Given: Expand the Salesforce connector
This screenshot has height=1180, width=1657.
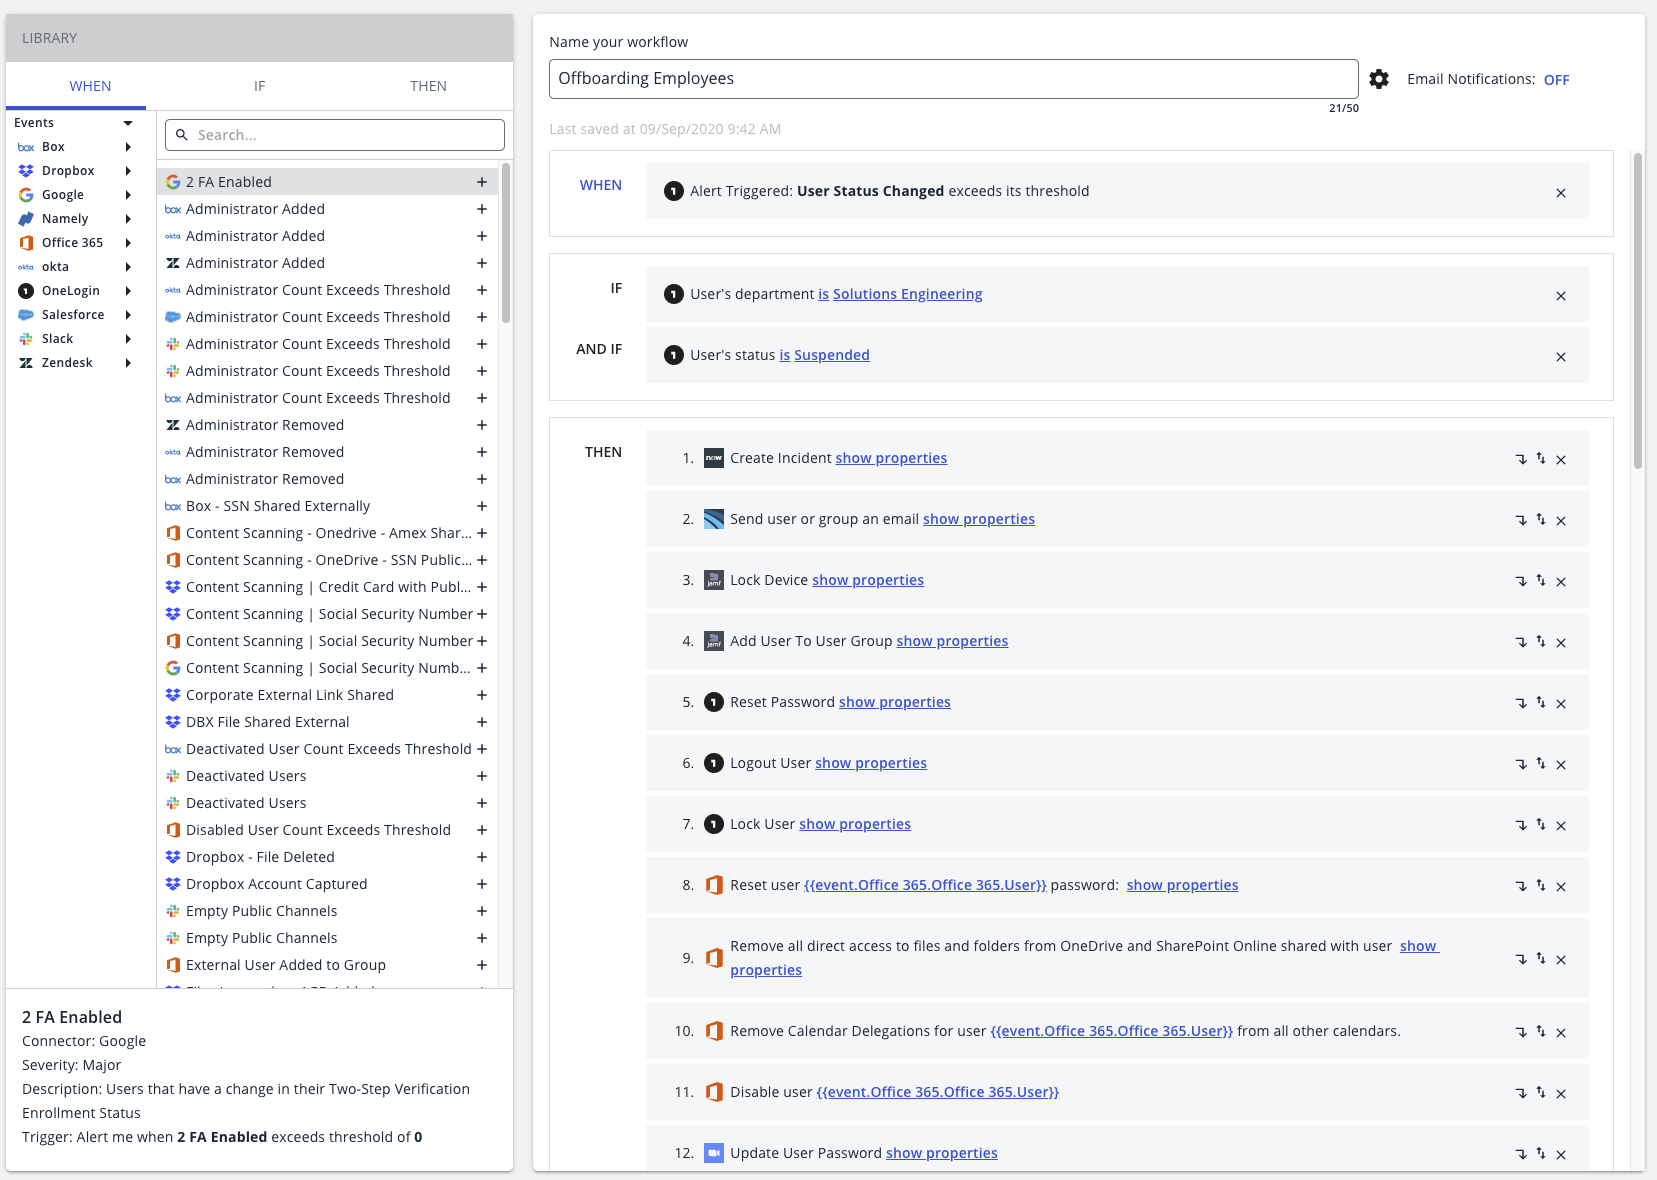Looking at the screenshot, I should [128, 315].
